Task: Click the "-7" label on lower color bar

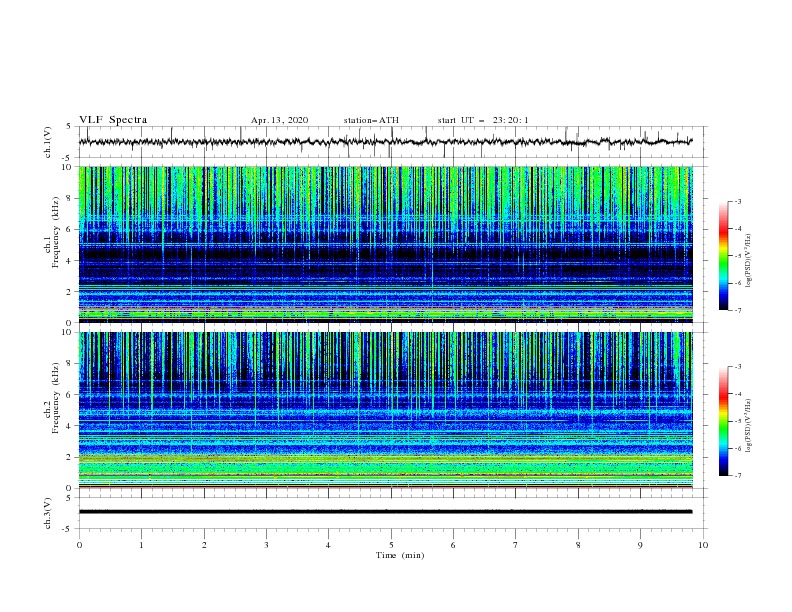Action: (738, 476)
